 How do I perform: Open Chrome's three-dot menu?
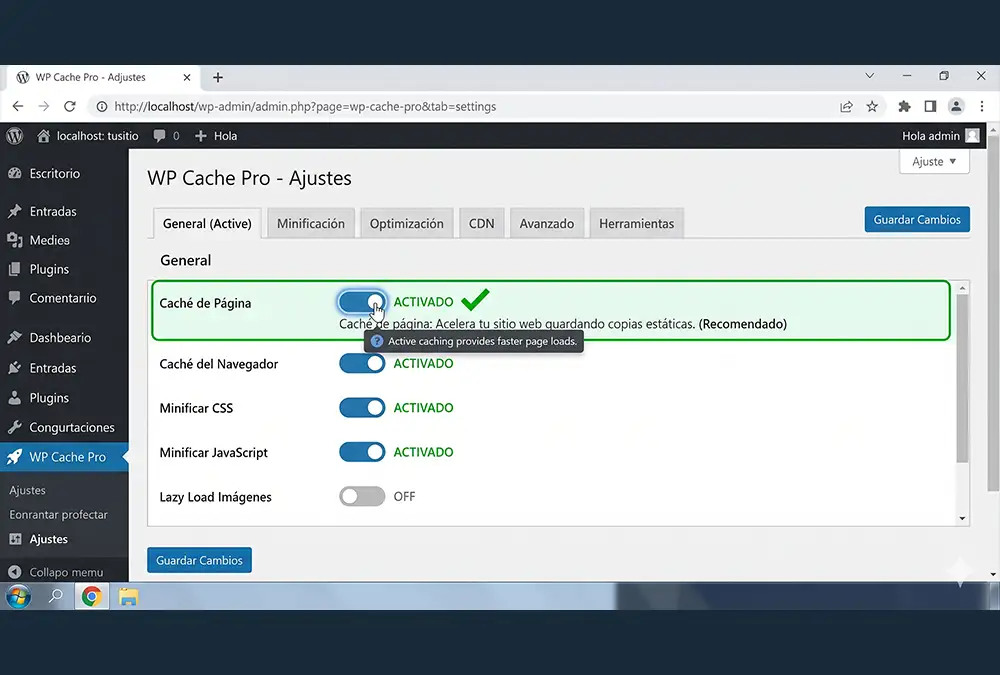pyautogui.click(x=982, y=107)
